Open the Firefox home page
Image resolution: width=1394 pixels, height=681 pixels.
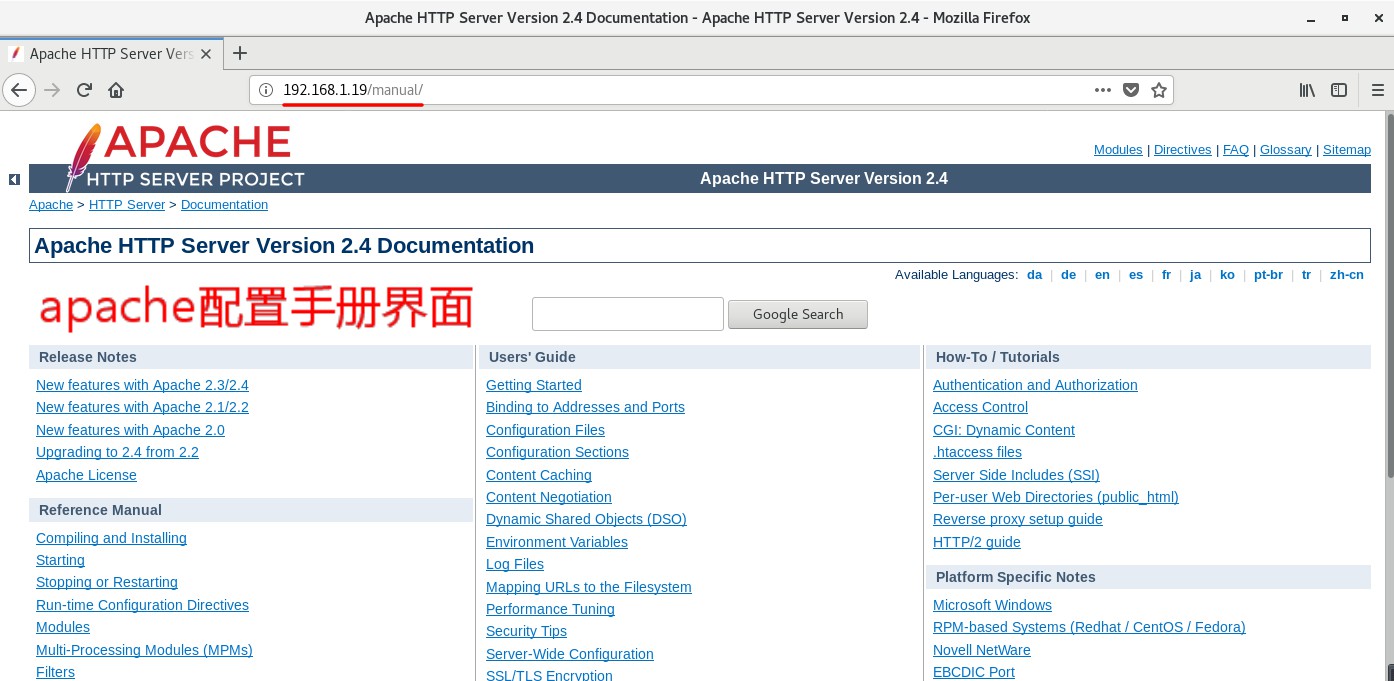pos(115,90)
